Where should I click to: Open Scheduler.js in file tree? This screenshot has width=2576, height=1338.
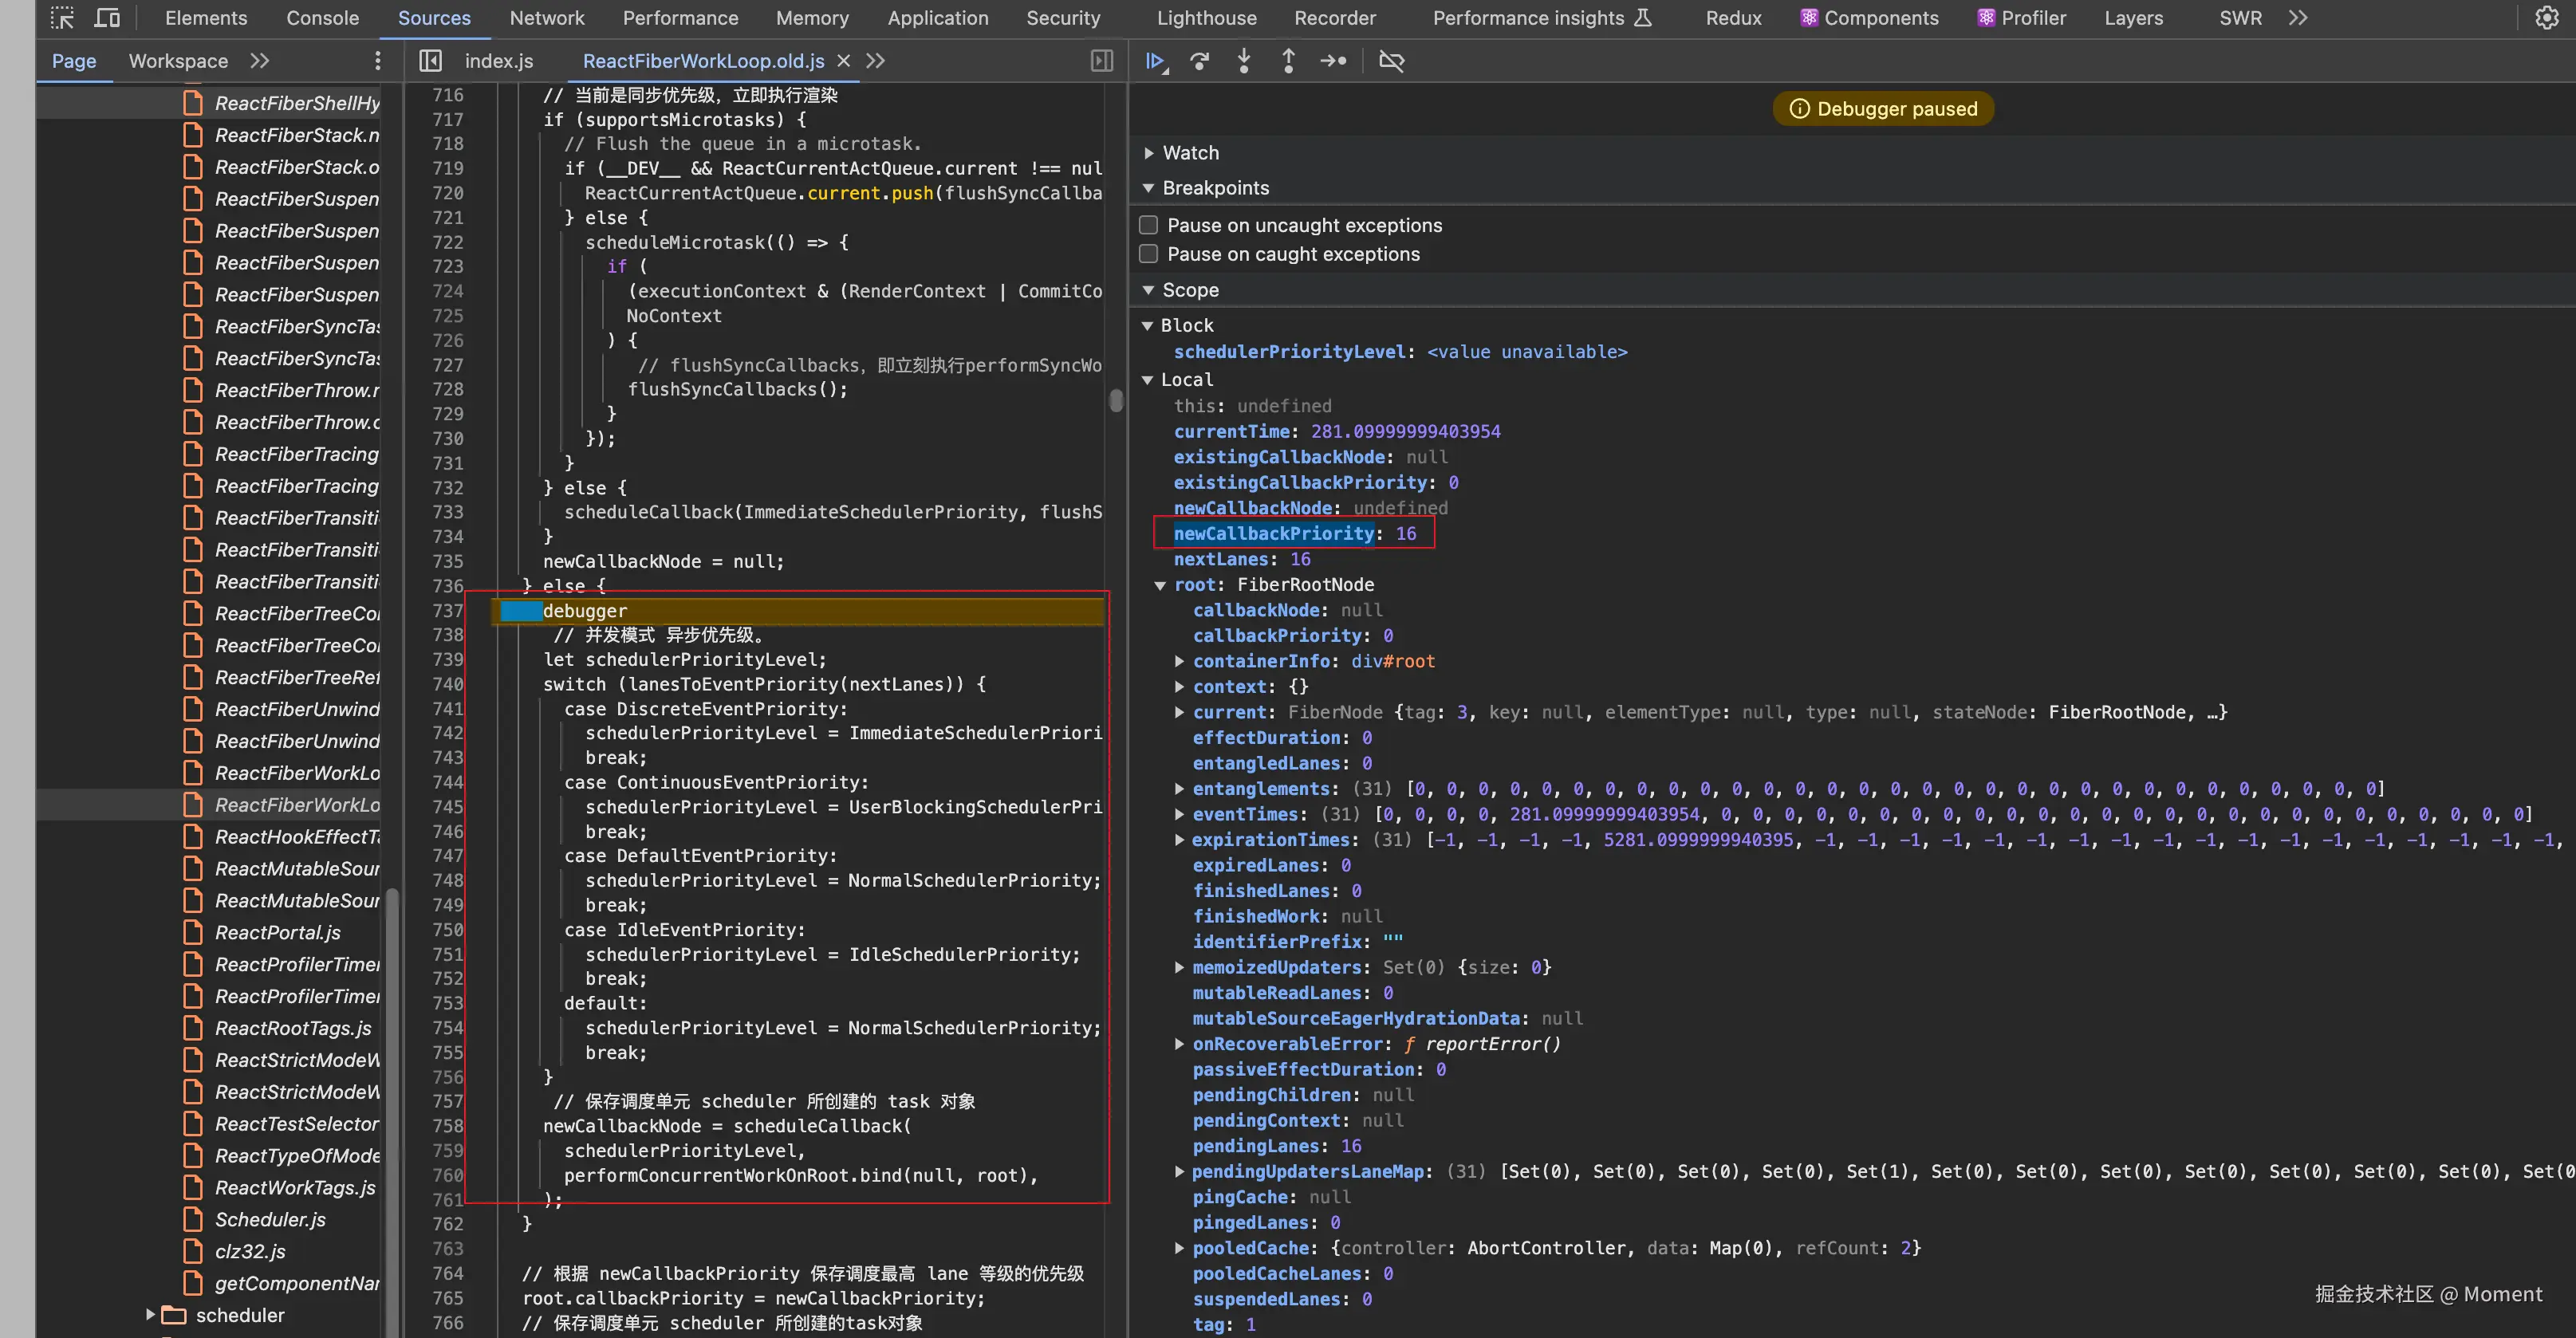click(x=270, y=1219)
